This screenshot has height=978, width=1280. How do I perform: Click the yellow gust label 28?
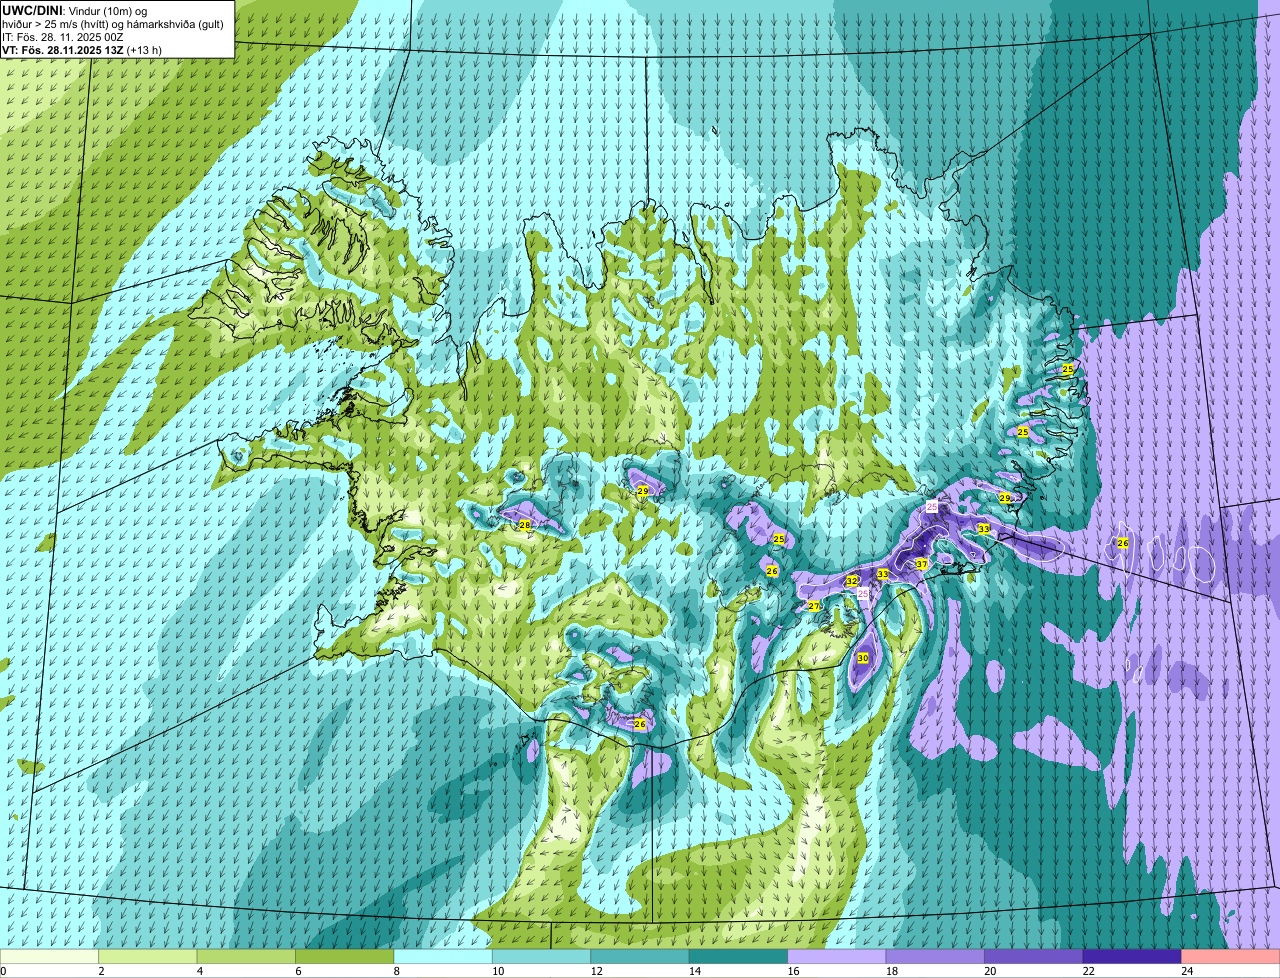click(525, 525)
